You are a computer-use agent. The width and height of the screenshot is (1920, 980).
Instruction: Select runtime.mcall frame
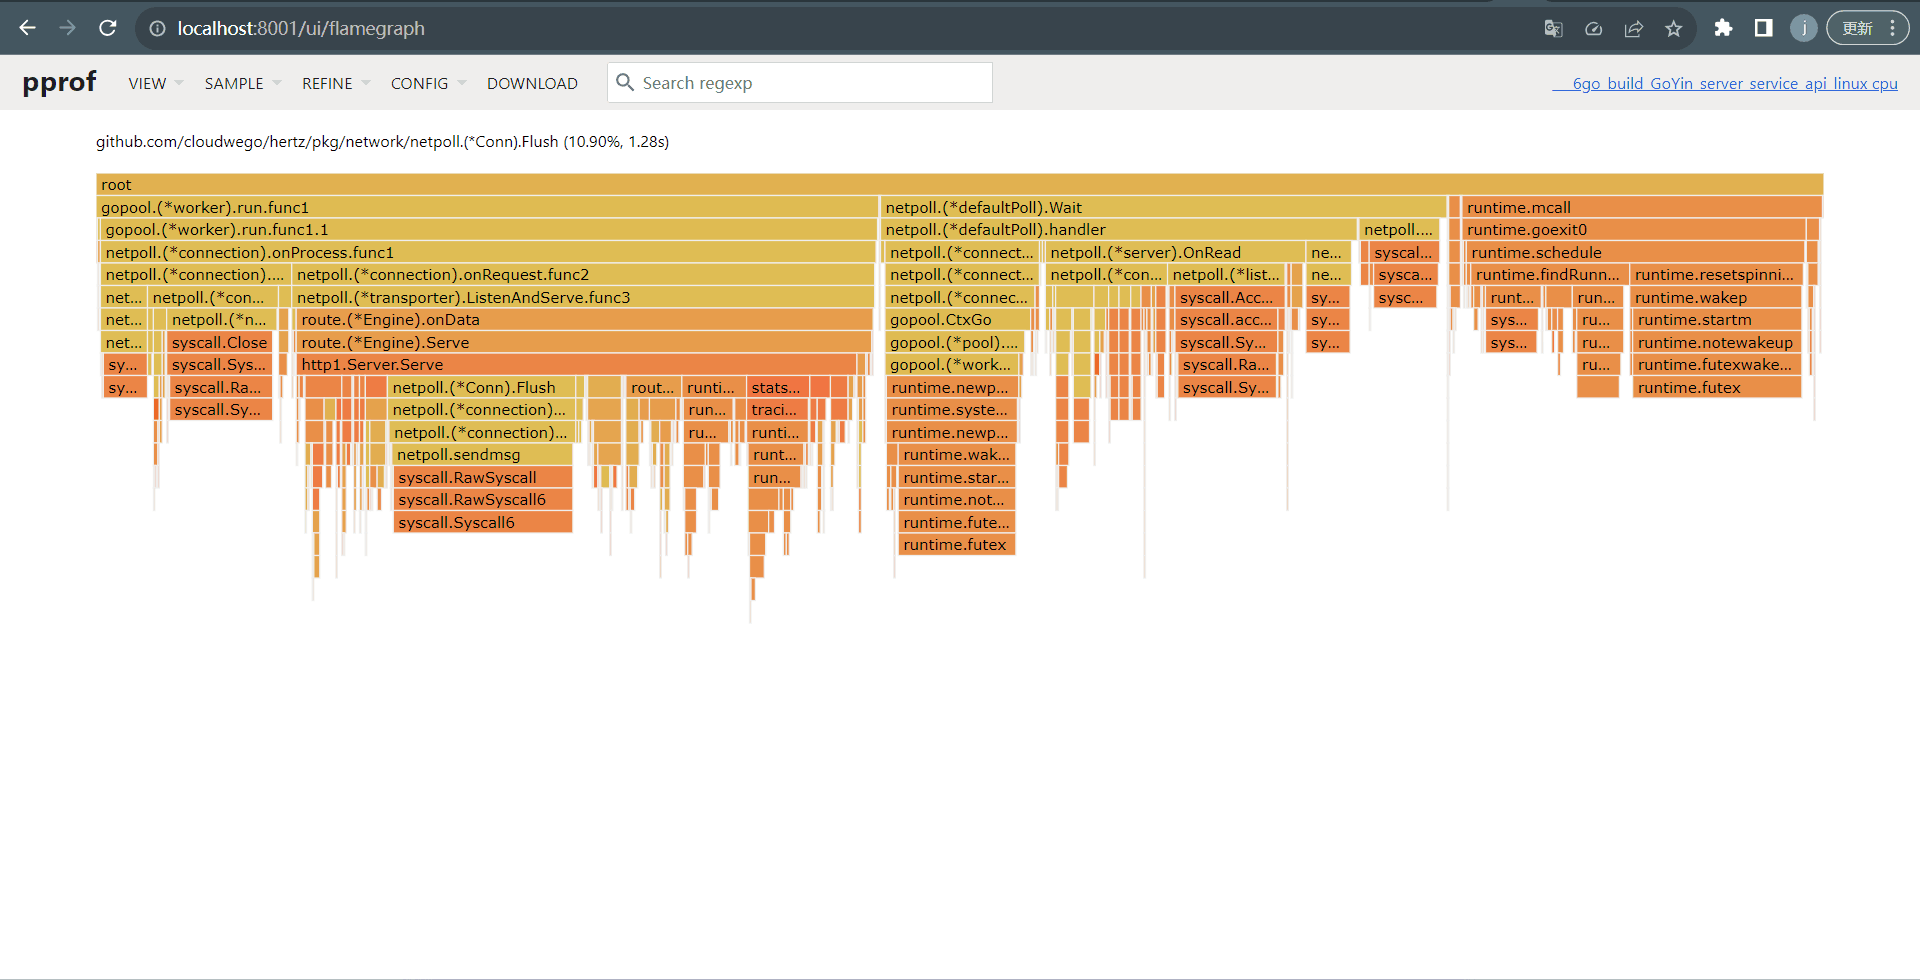click(x=1641, y=207)
